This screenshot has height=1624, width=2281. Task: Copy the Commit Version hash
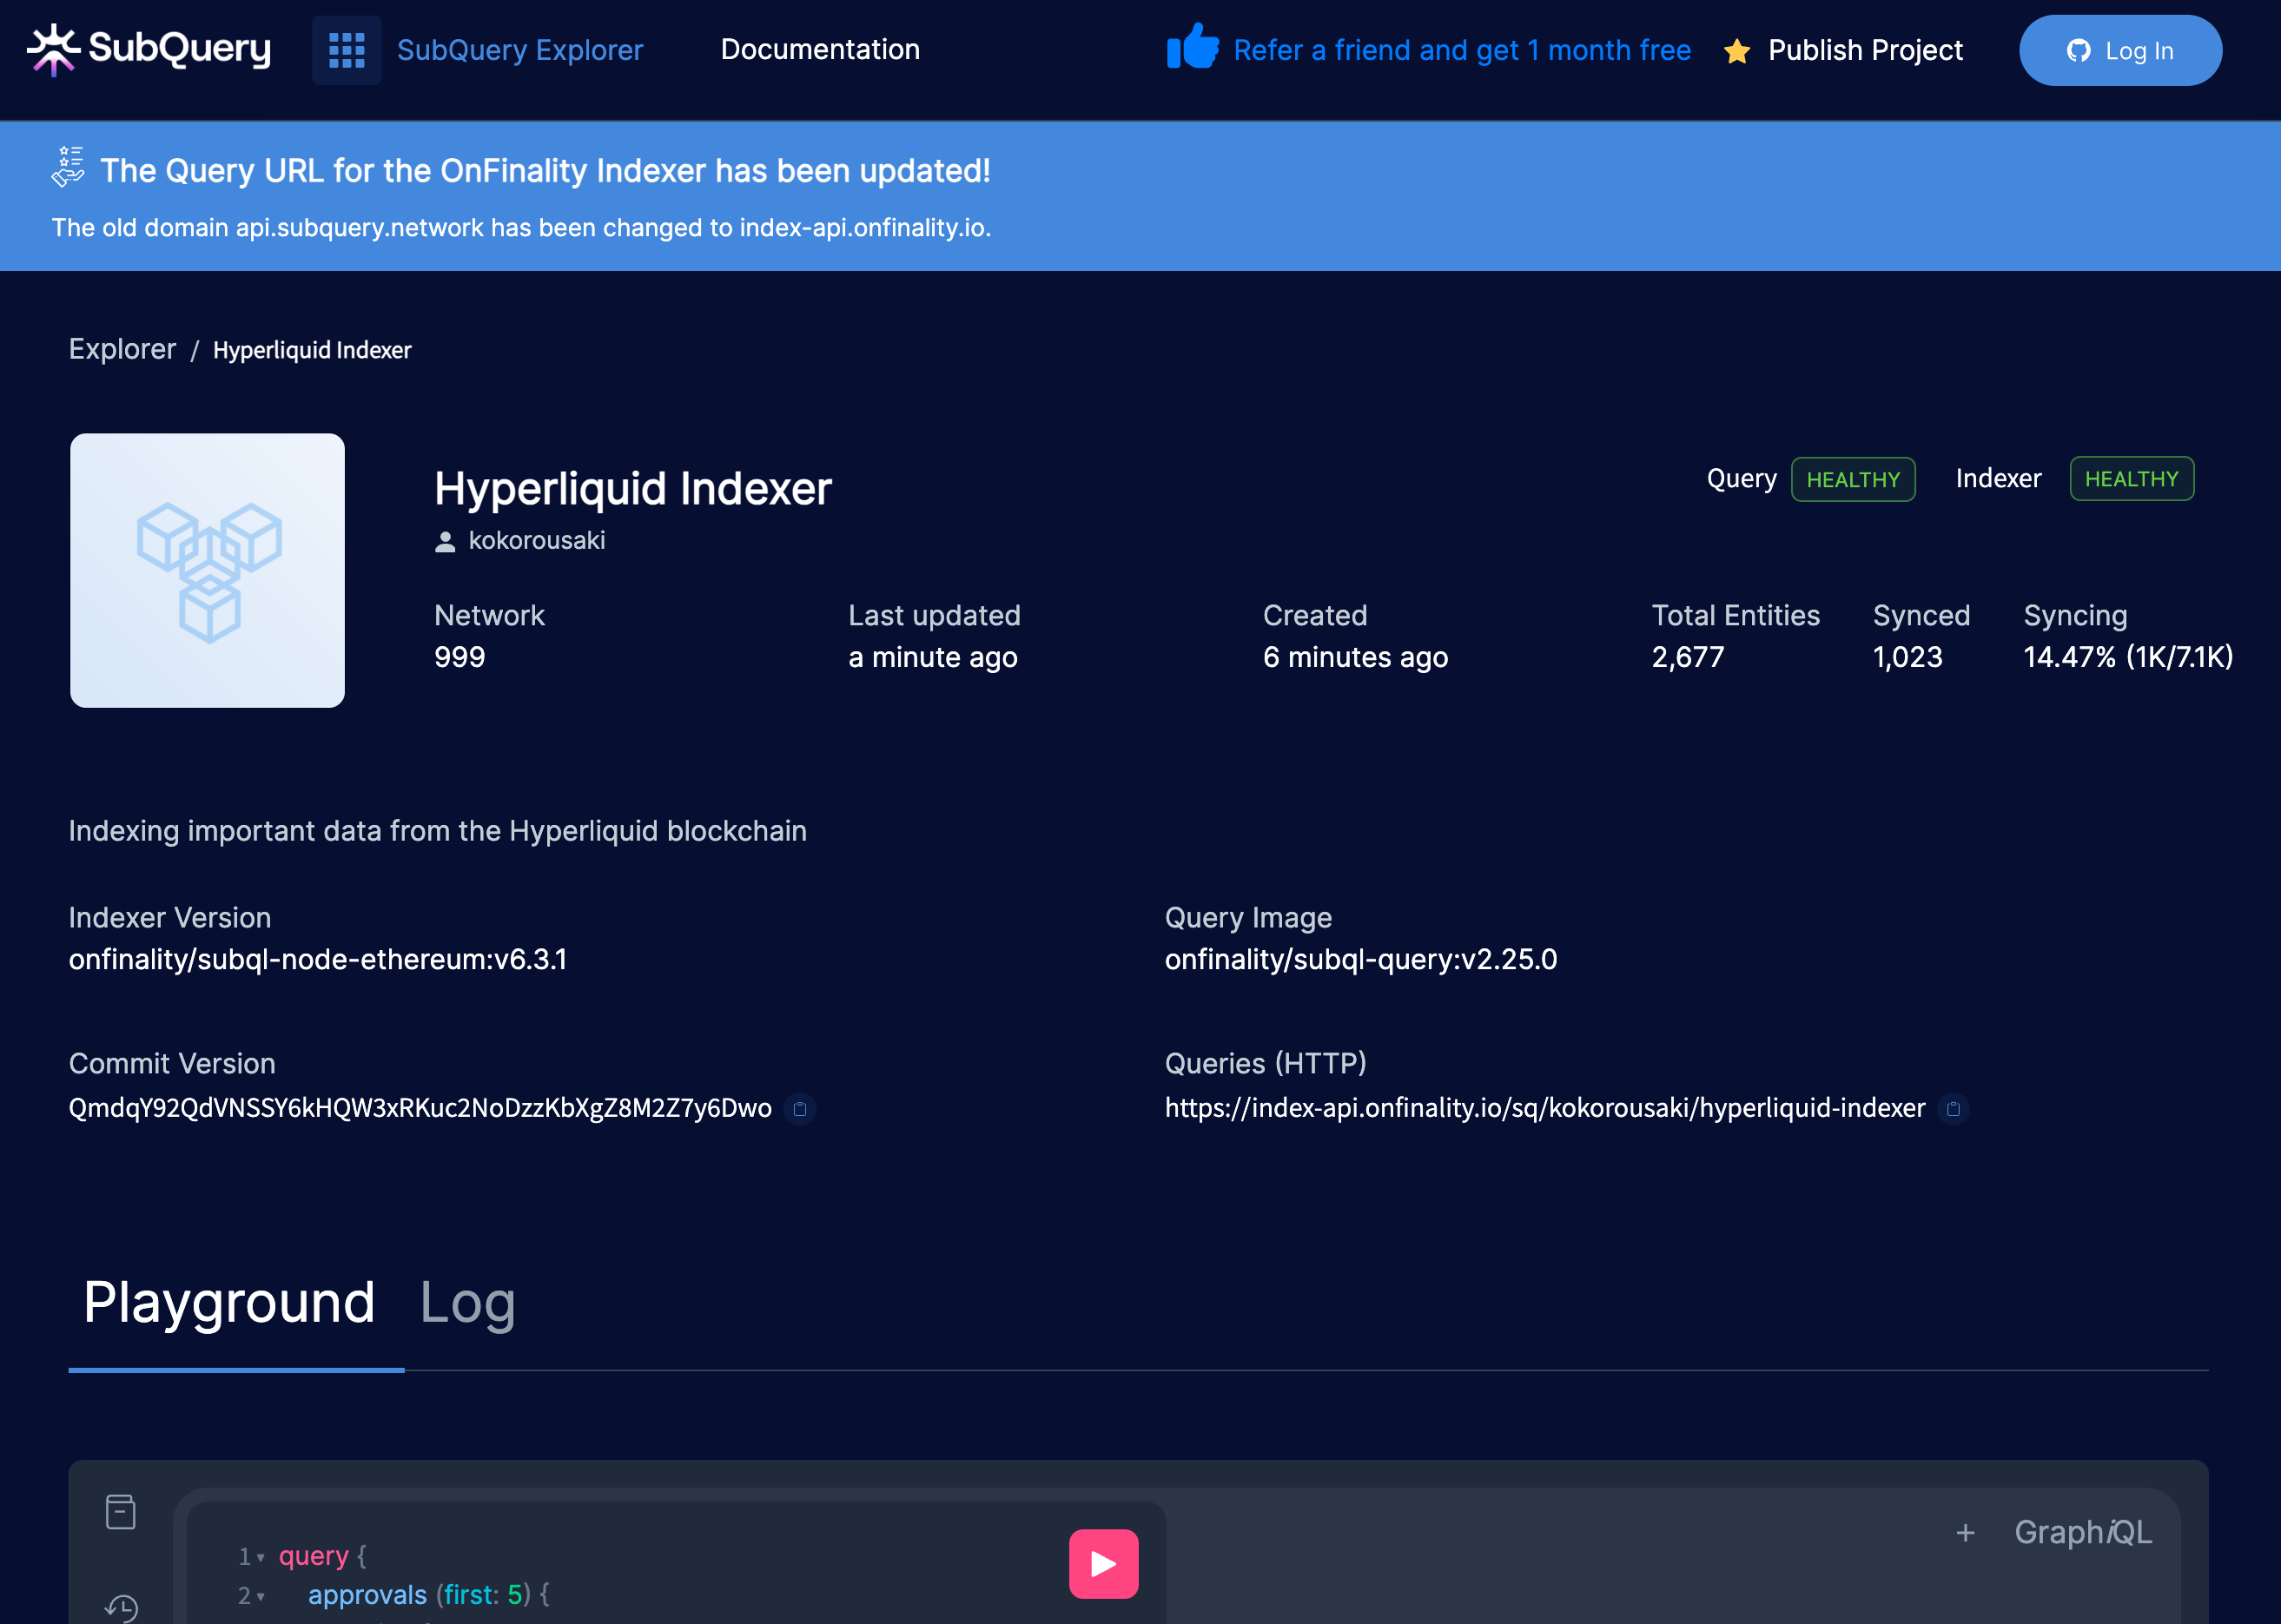click(x=799, y=1109)
